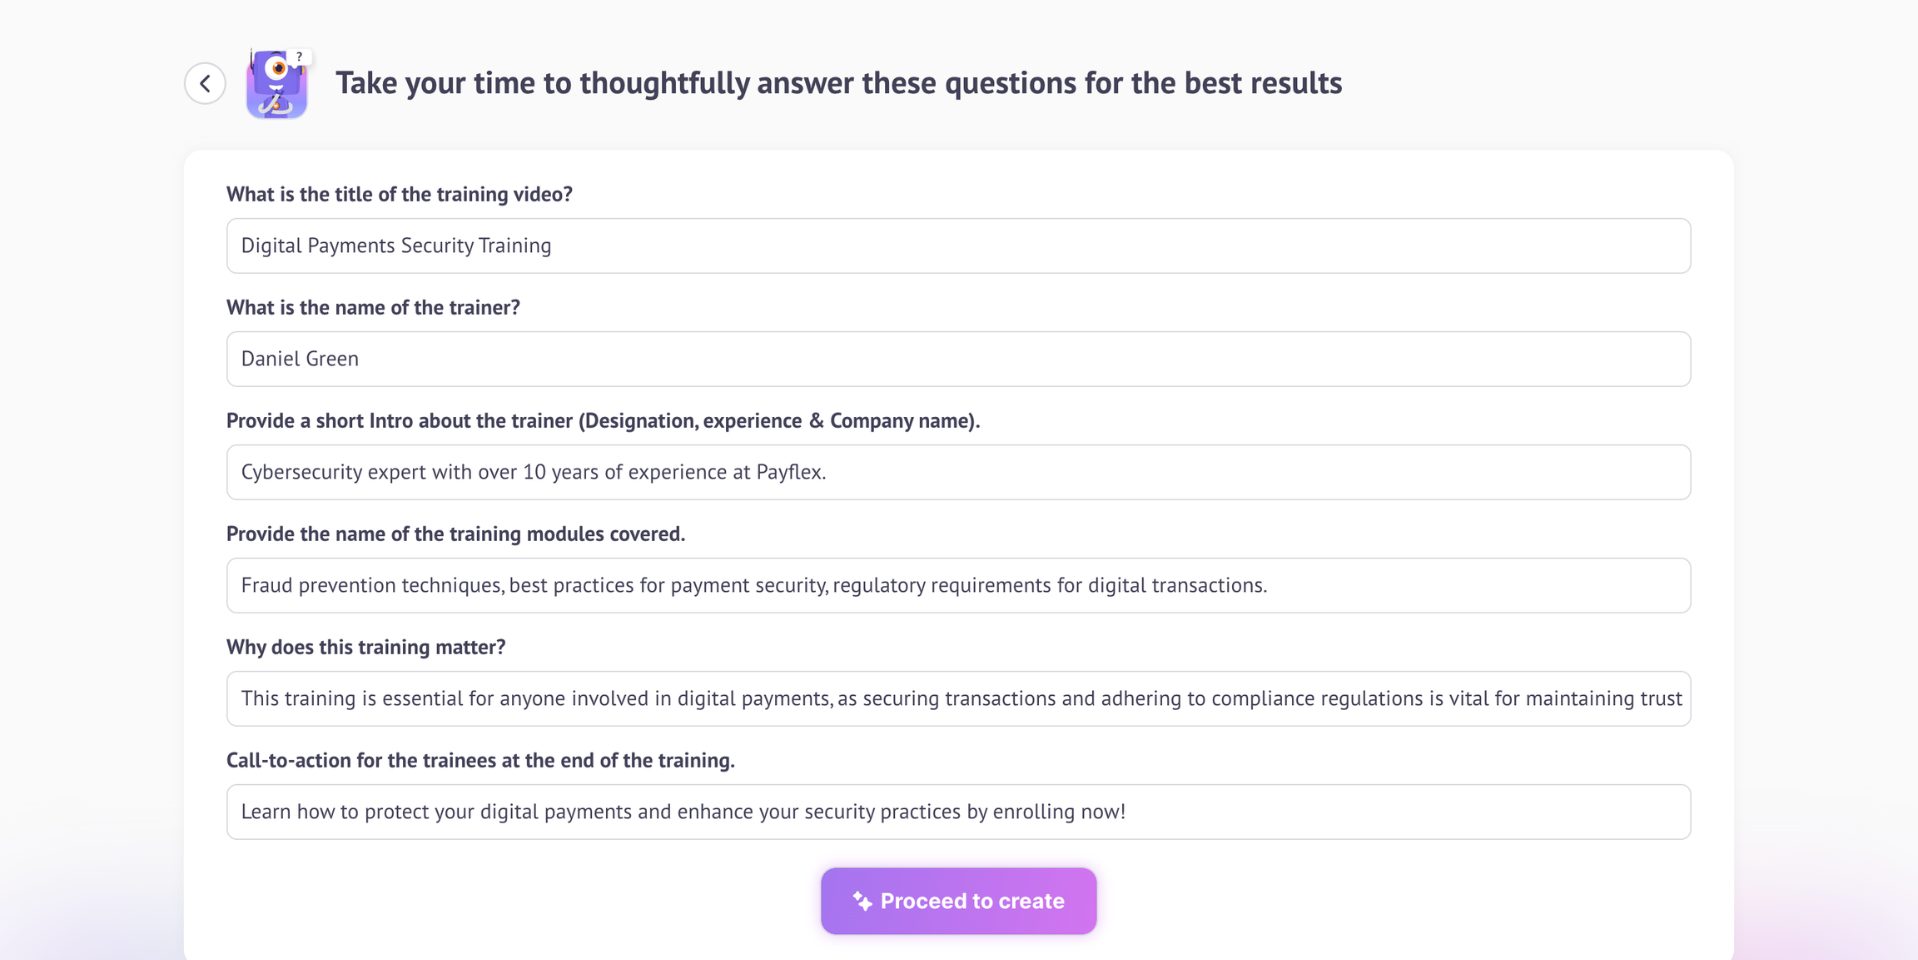Click the 'What is the name of the trainer' label

click(373, 307)
